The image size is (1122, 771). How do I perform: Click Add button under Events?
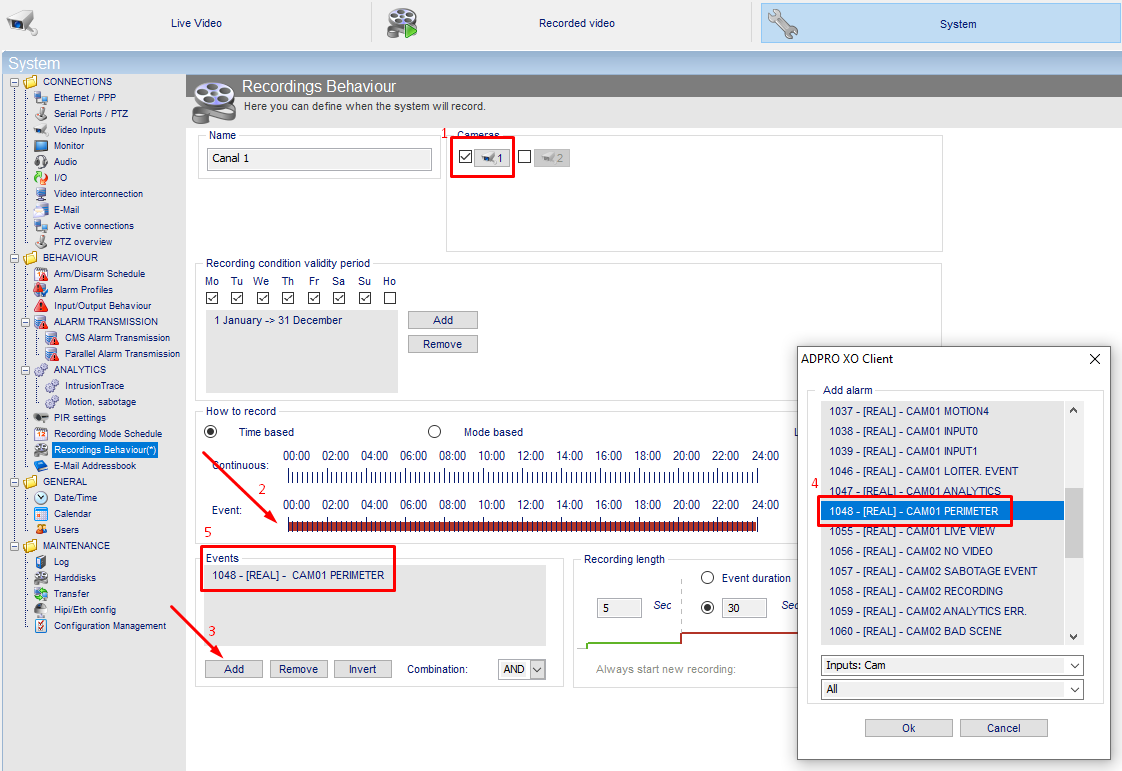[234, 669]
